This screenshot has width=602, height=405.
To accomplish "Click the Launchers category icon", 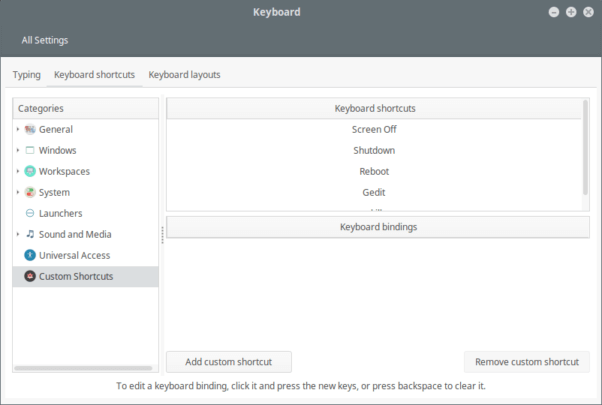I will coord(30,213).
